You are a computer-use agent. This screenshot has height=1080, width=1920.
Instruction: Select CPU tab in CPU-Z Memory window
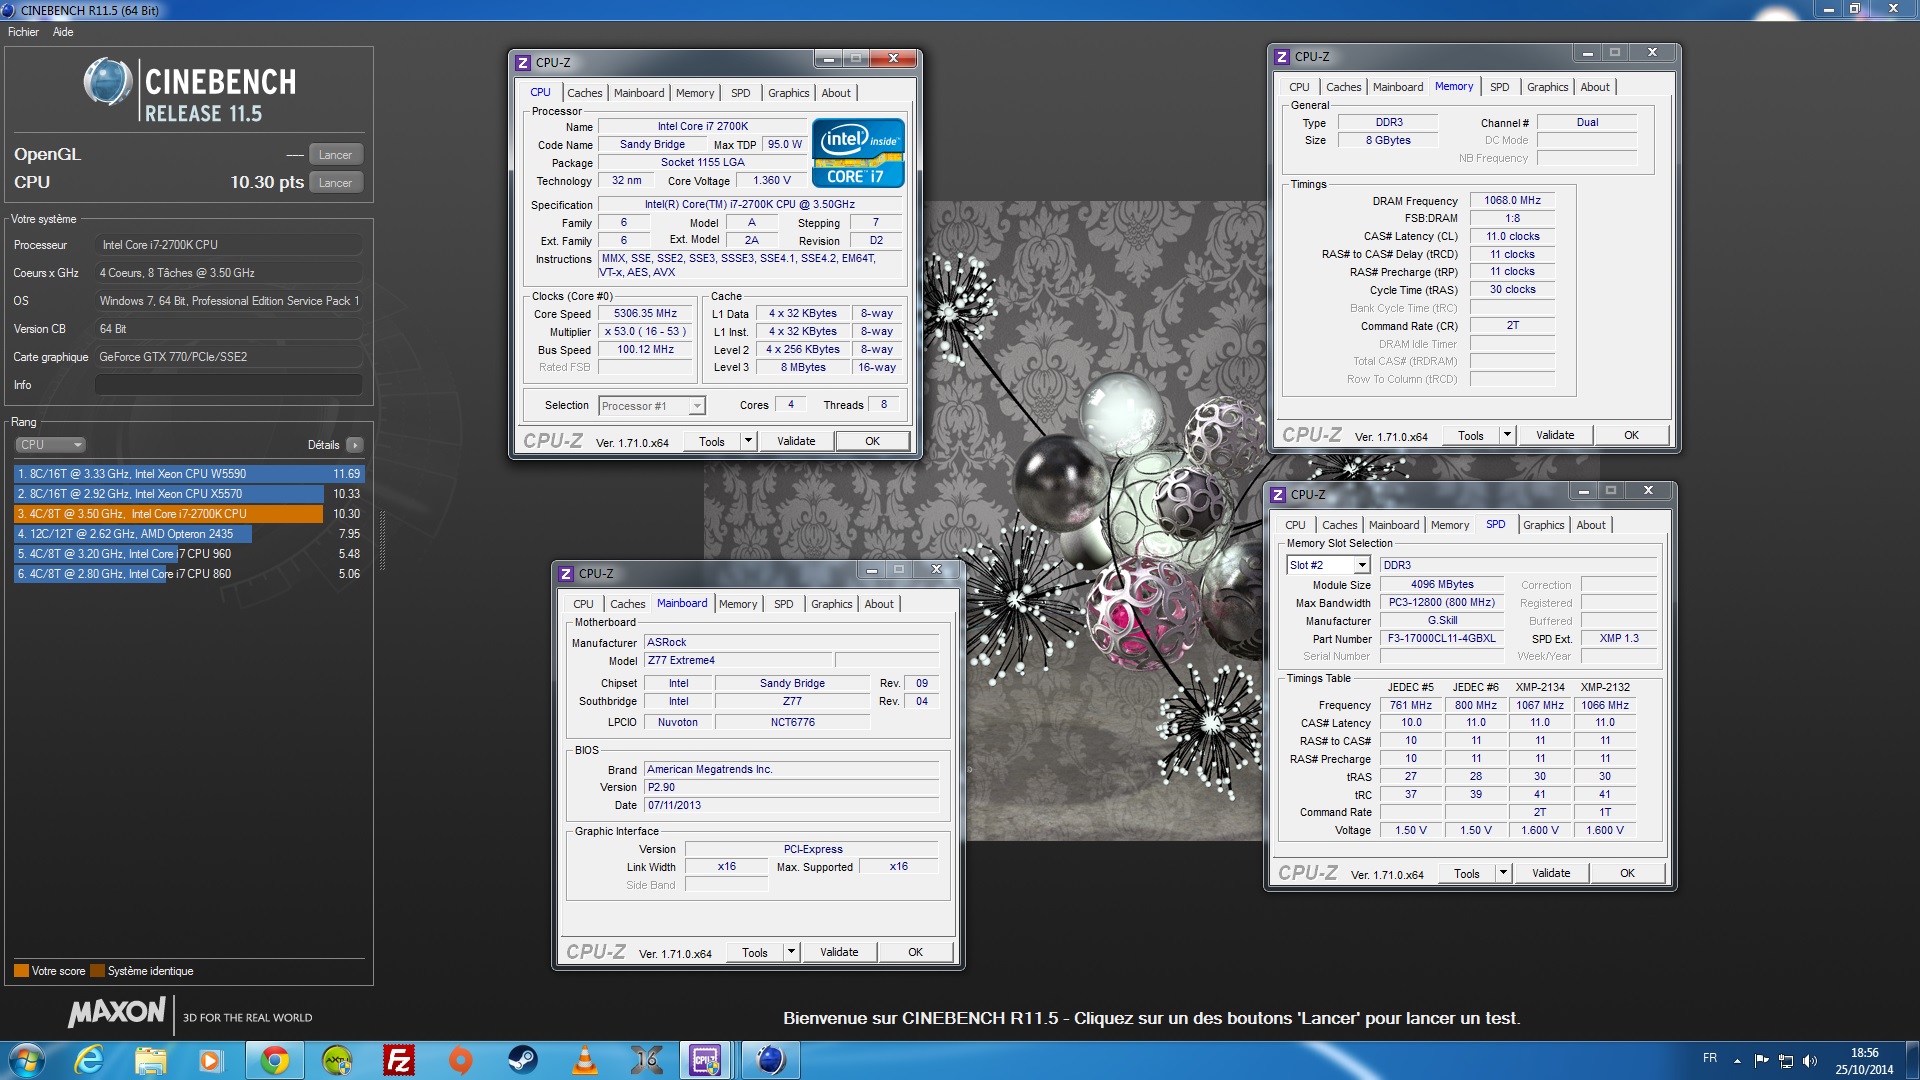[1299, 87]
